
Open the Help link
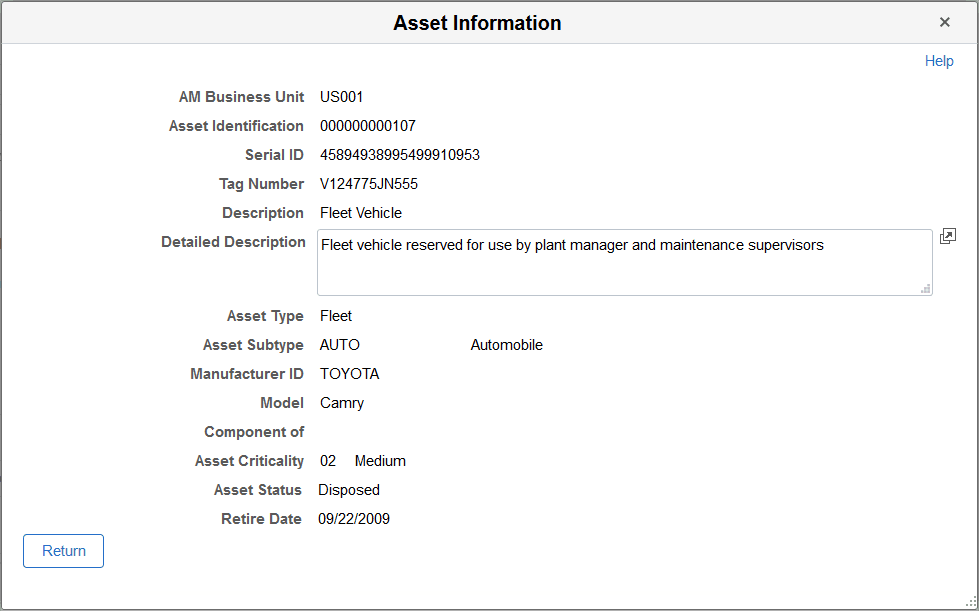coord(938,61)
